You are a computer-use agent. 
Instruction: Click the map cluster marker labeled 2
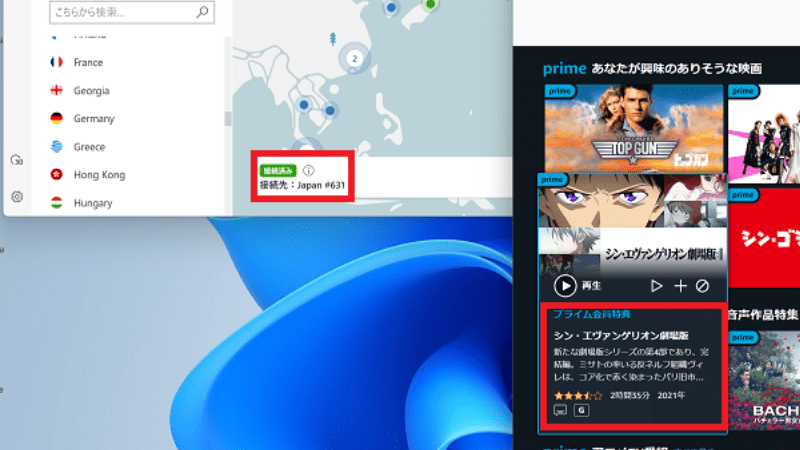[x=355, y=58]
